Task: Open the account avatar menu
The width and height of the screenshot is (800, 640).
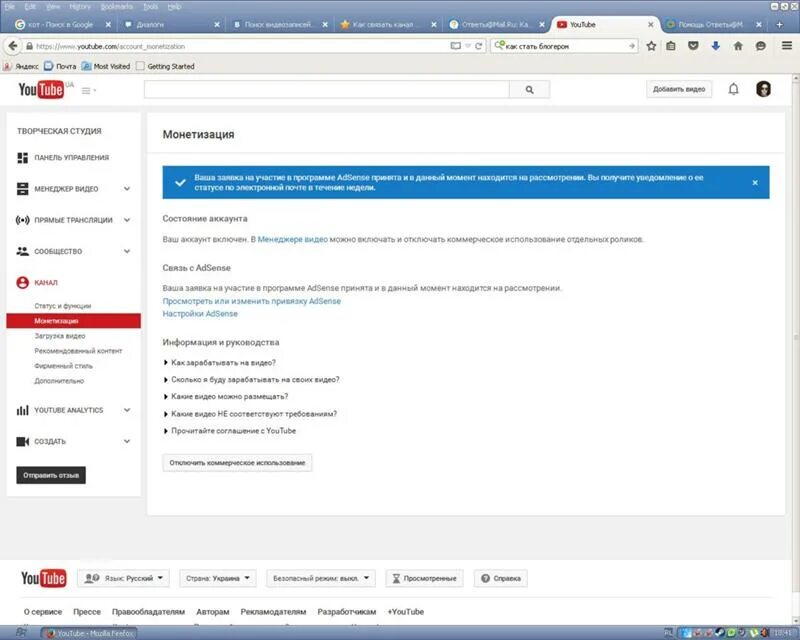Action: [x=763, y=89]
